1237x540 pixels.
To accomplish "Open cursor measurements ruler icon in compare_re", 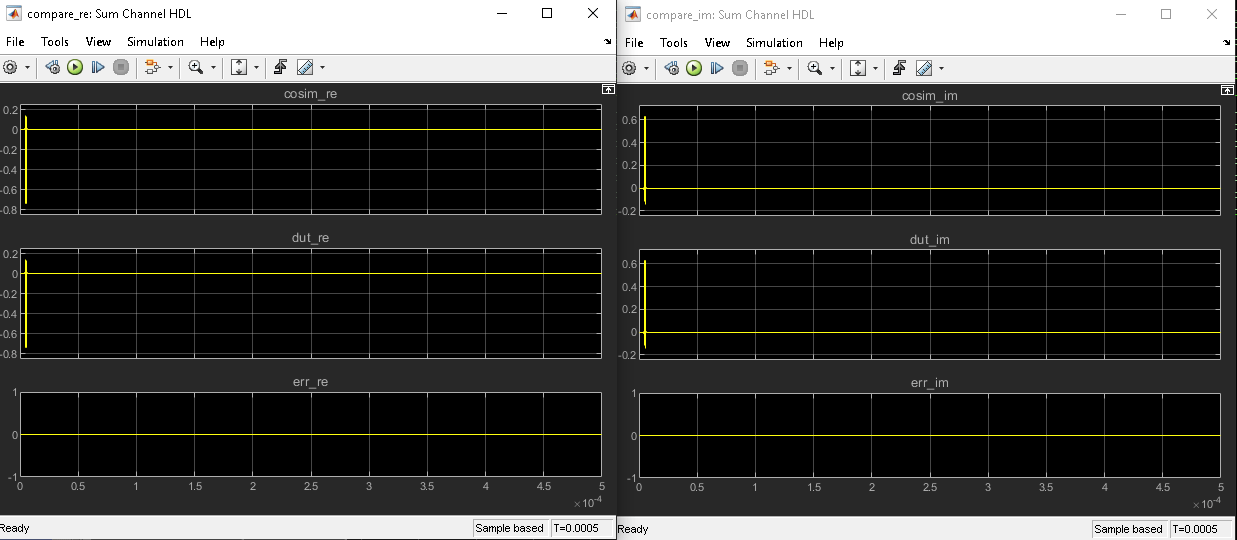I will click(x=305, y=67).
